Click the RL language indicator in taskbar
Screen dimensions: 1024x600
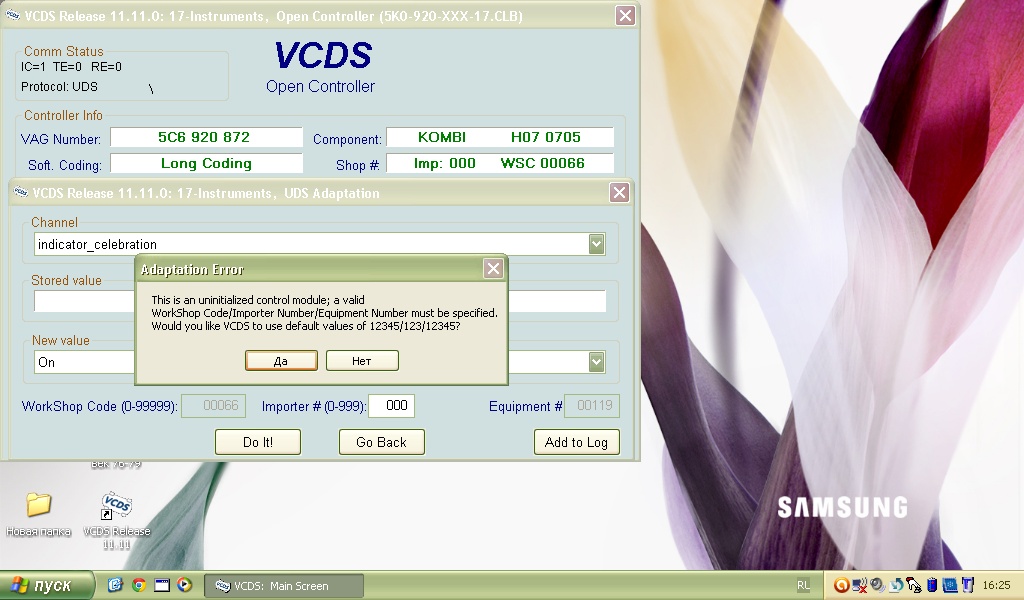point(804,585)
